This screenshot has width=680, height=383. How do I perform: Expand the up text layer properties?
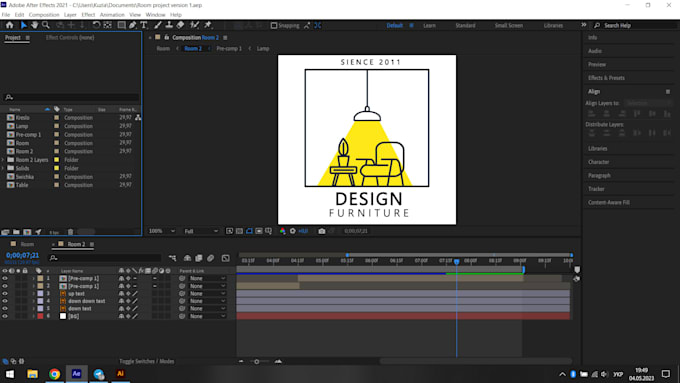tap(33, 294)
